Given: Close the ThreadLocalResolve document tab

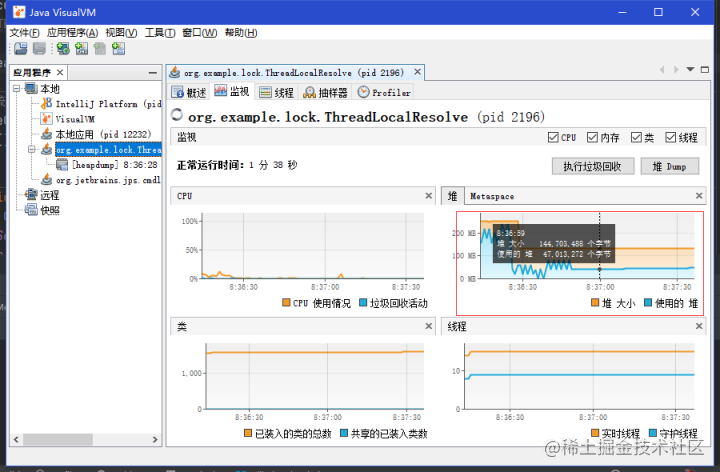Looking at the screenshot, I should [x=417, y=72].
